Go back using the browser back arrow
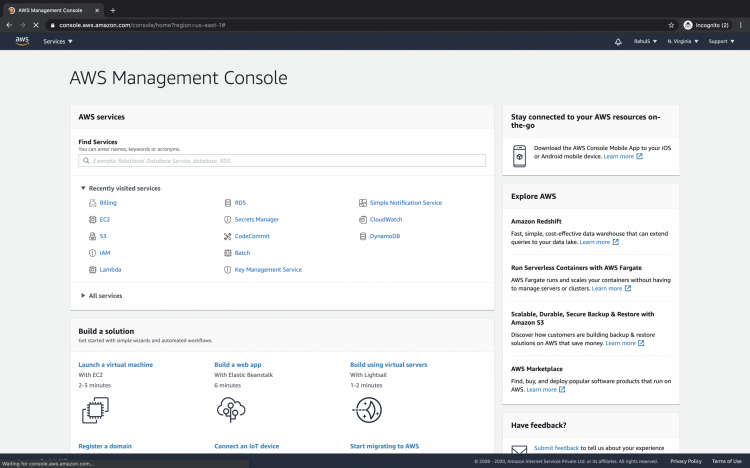750x468 pixels. pyautogui.click(x=9, y=25)
